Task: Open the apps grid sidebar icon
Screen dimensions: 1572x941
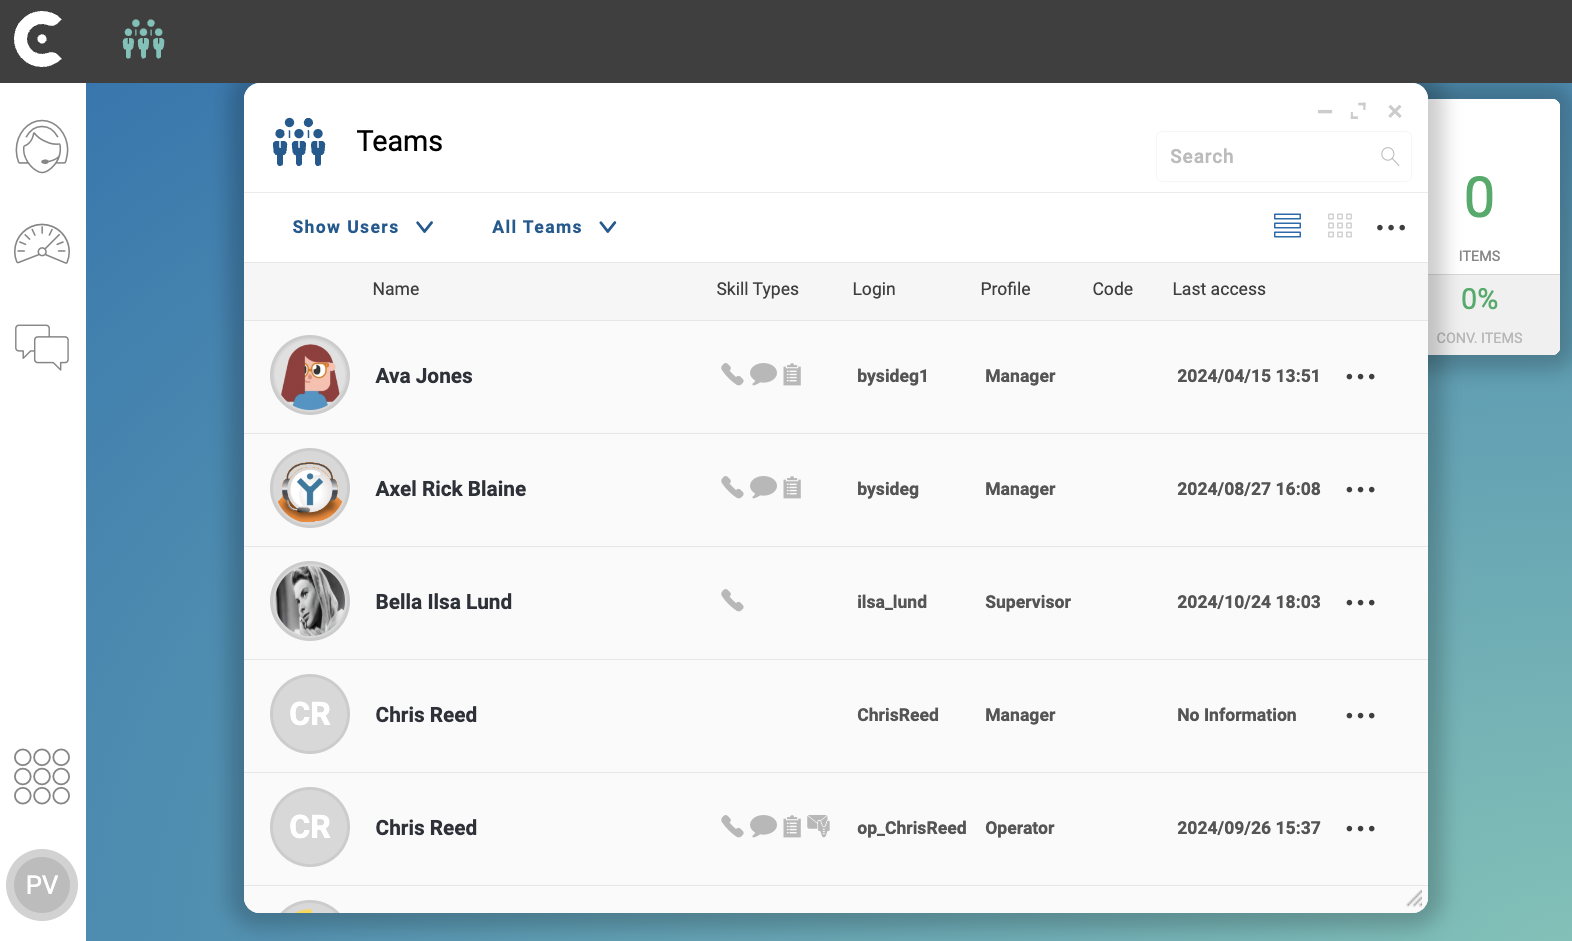Action: pyautogui.click(x=42, y=776)
